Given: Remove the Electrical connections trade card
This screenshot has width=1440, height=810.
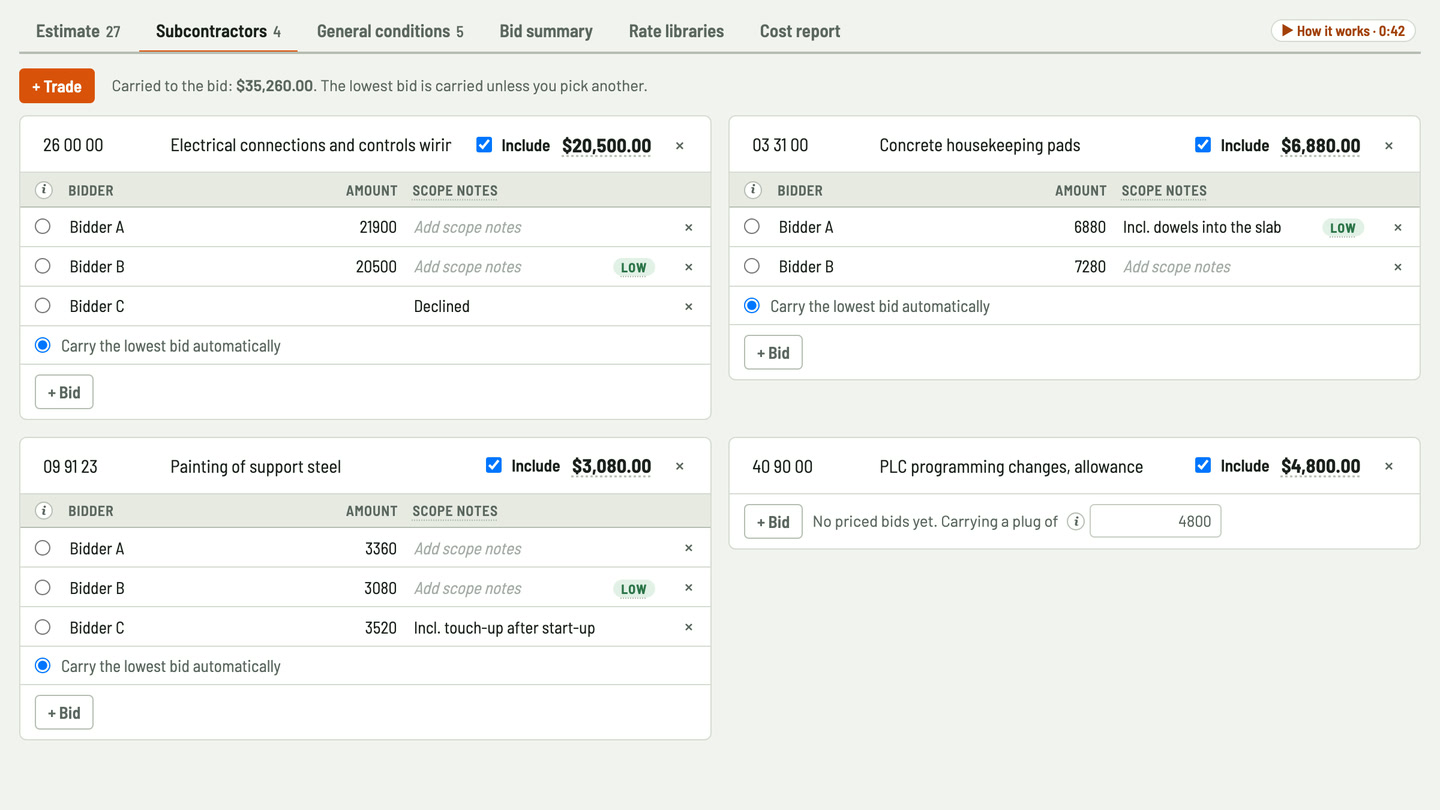Looking at the screenshot, I should click(x=680, y=146).
